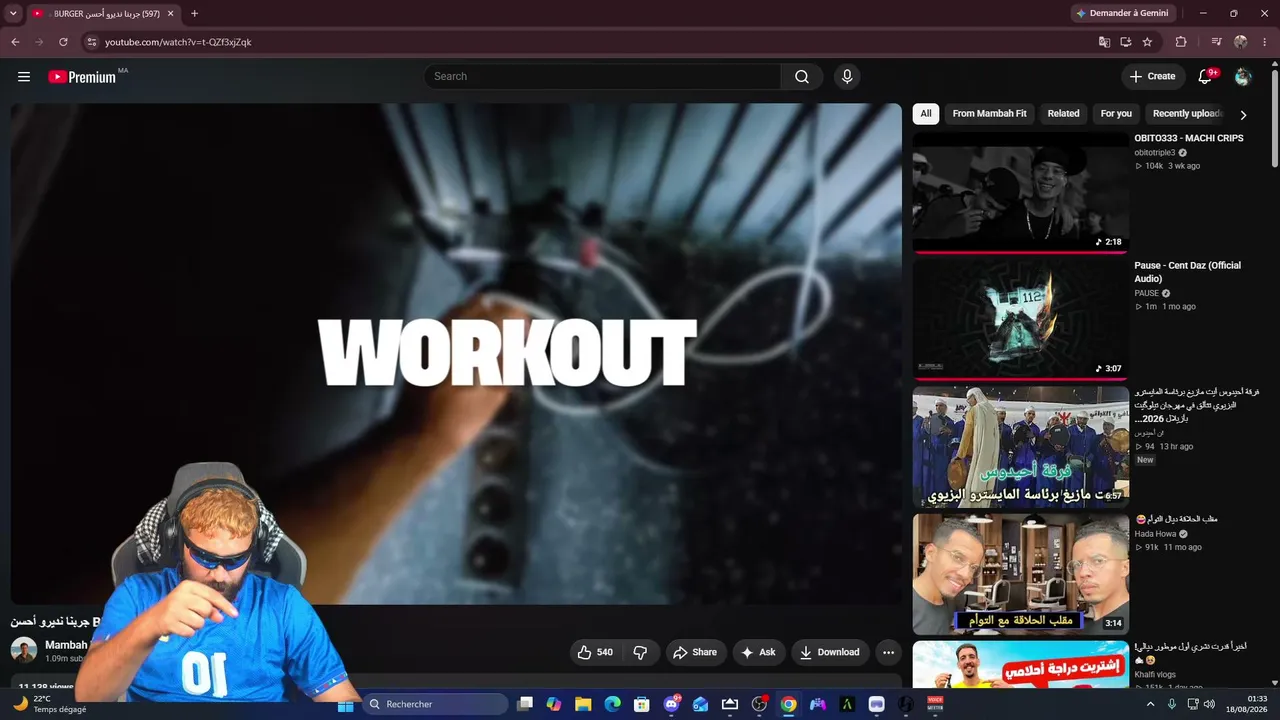Start voice search with the microphone
The width and height of the screenshot is (1280, 720).
pos(847,77)
